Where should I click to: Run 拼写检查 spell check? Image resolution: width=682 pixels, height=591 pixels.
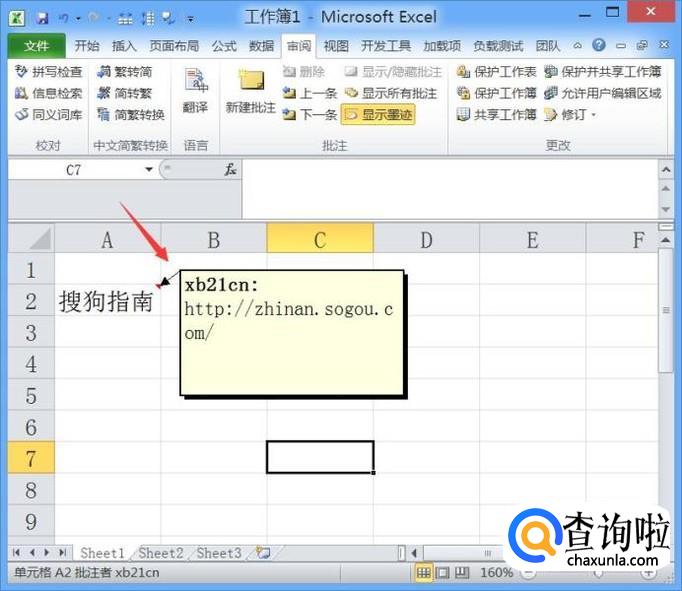[49, 72]
